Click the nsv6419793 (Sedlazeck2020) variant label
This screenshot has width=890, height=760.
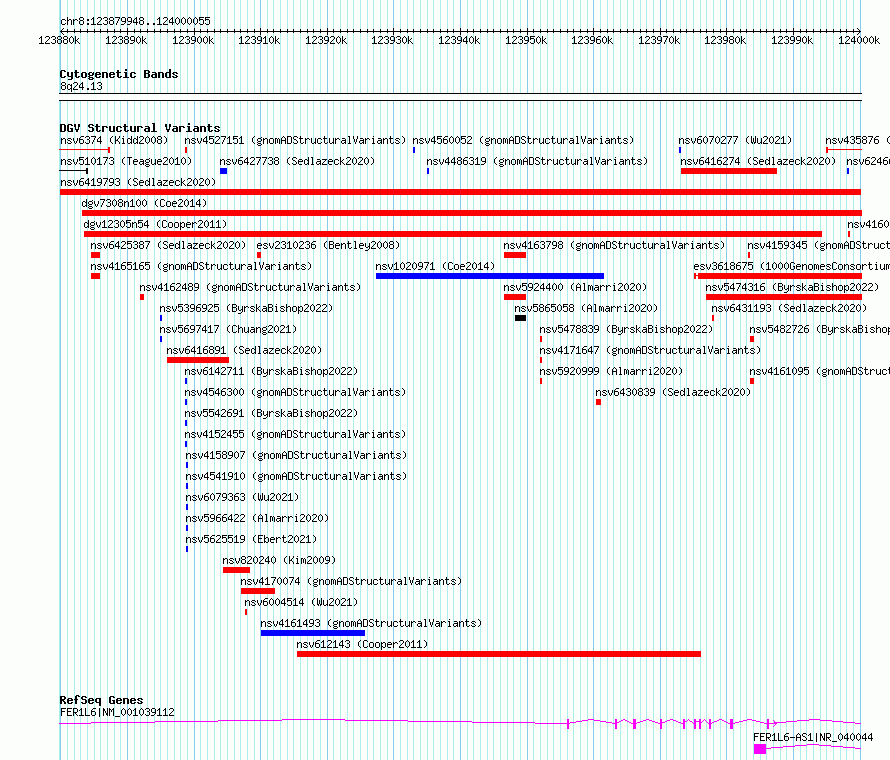(138, 182)
